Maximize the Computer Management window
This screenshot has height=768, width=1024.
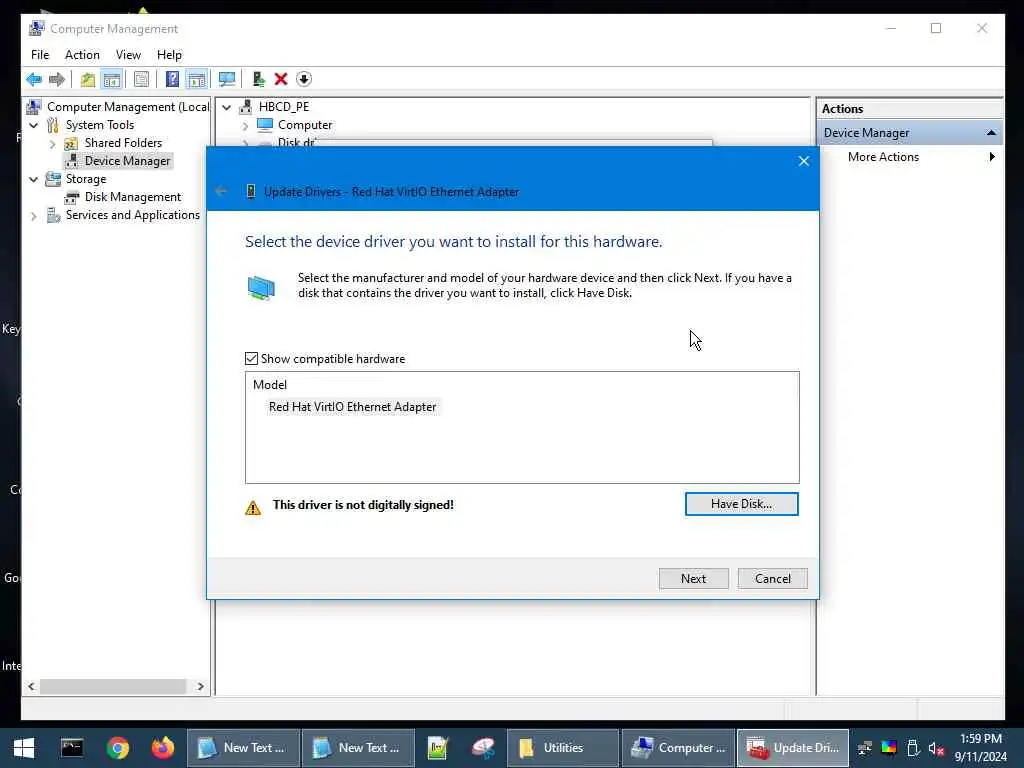coord(936,28)
